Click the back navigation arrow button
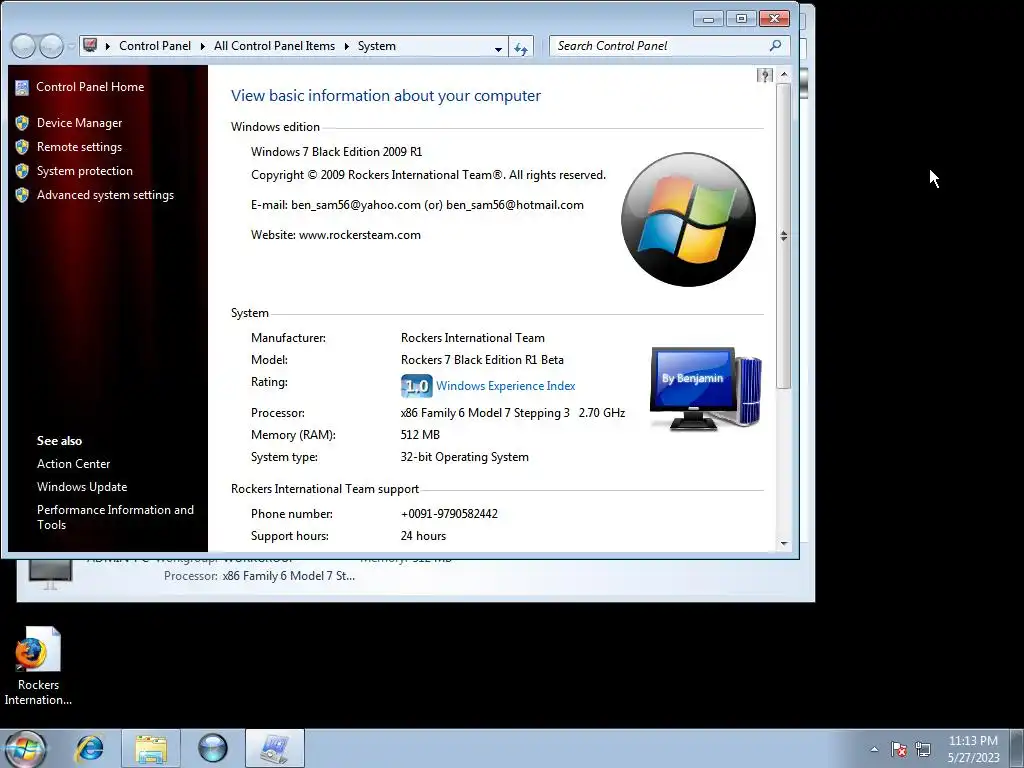1024x768 pixels. [x=23, y=46]
